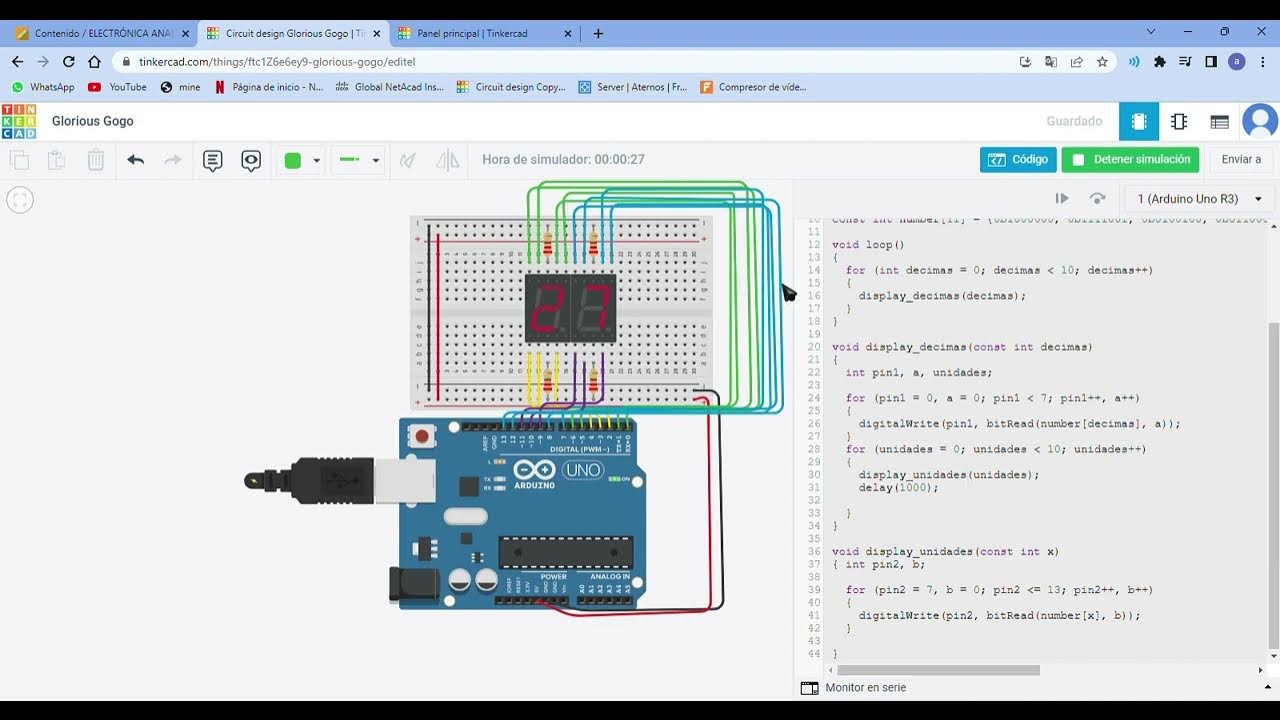Click the vertical scrollbar of code editor

[x=1273, y=485]
